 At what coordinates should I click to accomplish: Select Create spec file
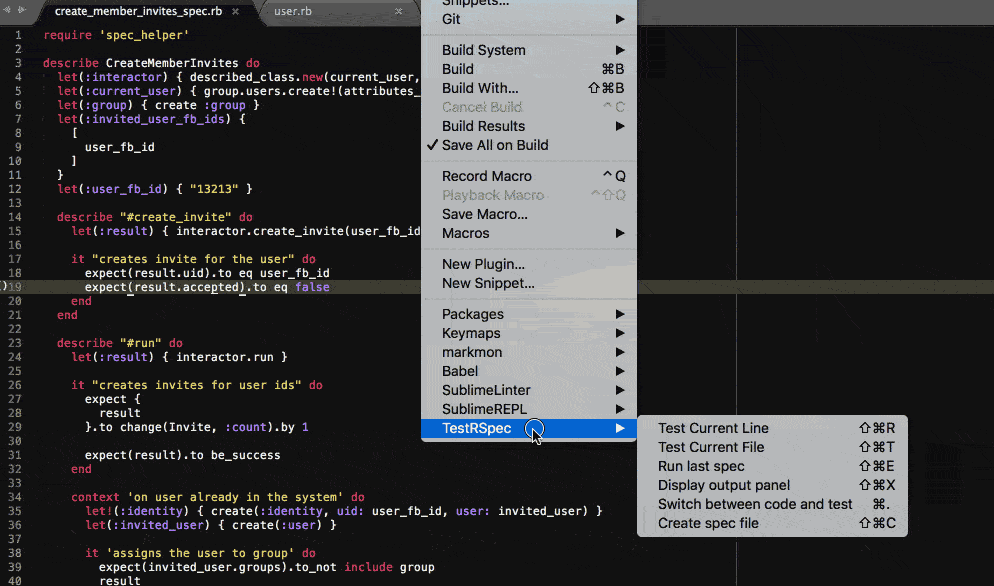(772, 524)
